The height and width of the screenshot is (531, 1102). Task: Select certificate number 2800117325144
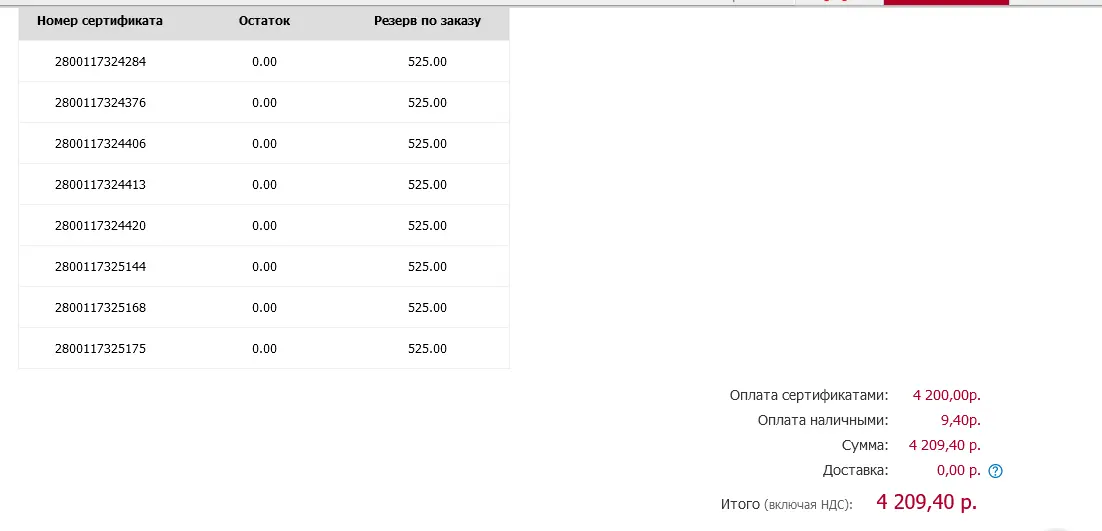coord(101,267)
